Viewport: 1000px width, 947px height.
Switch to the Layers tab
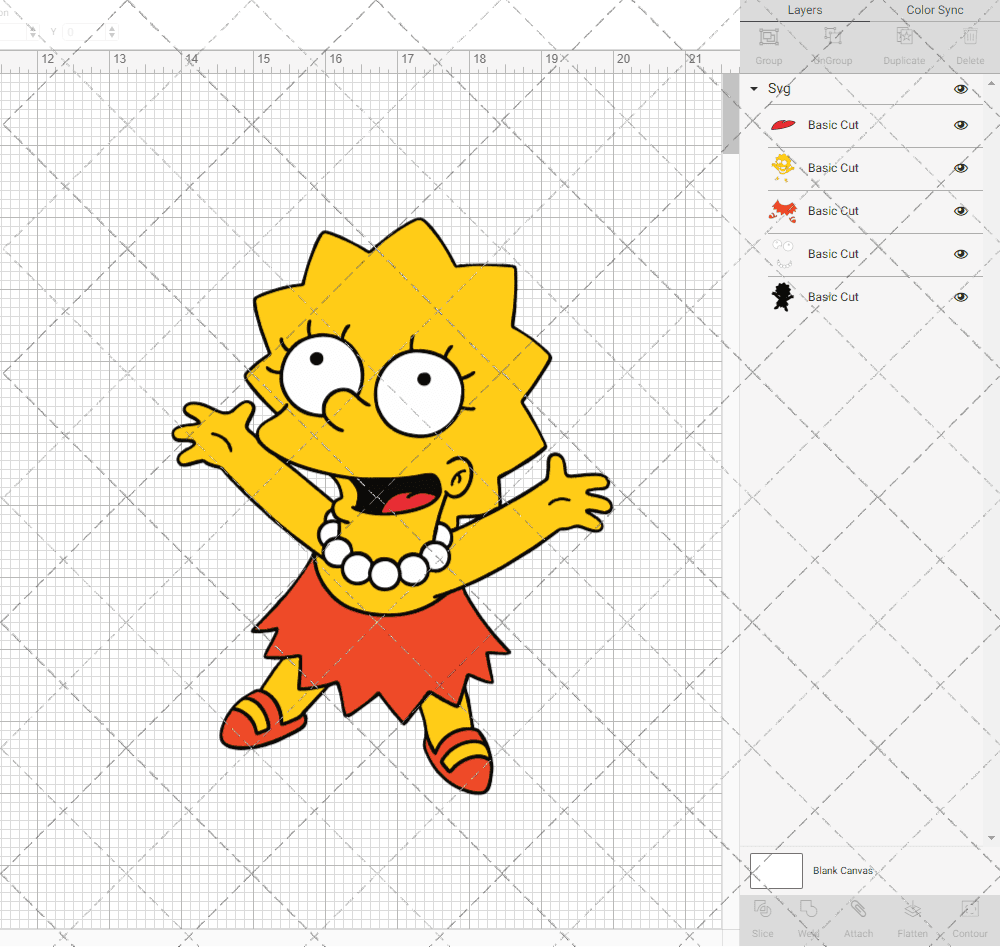(804, 10)
